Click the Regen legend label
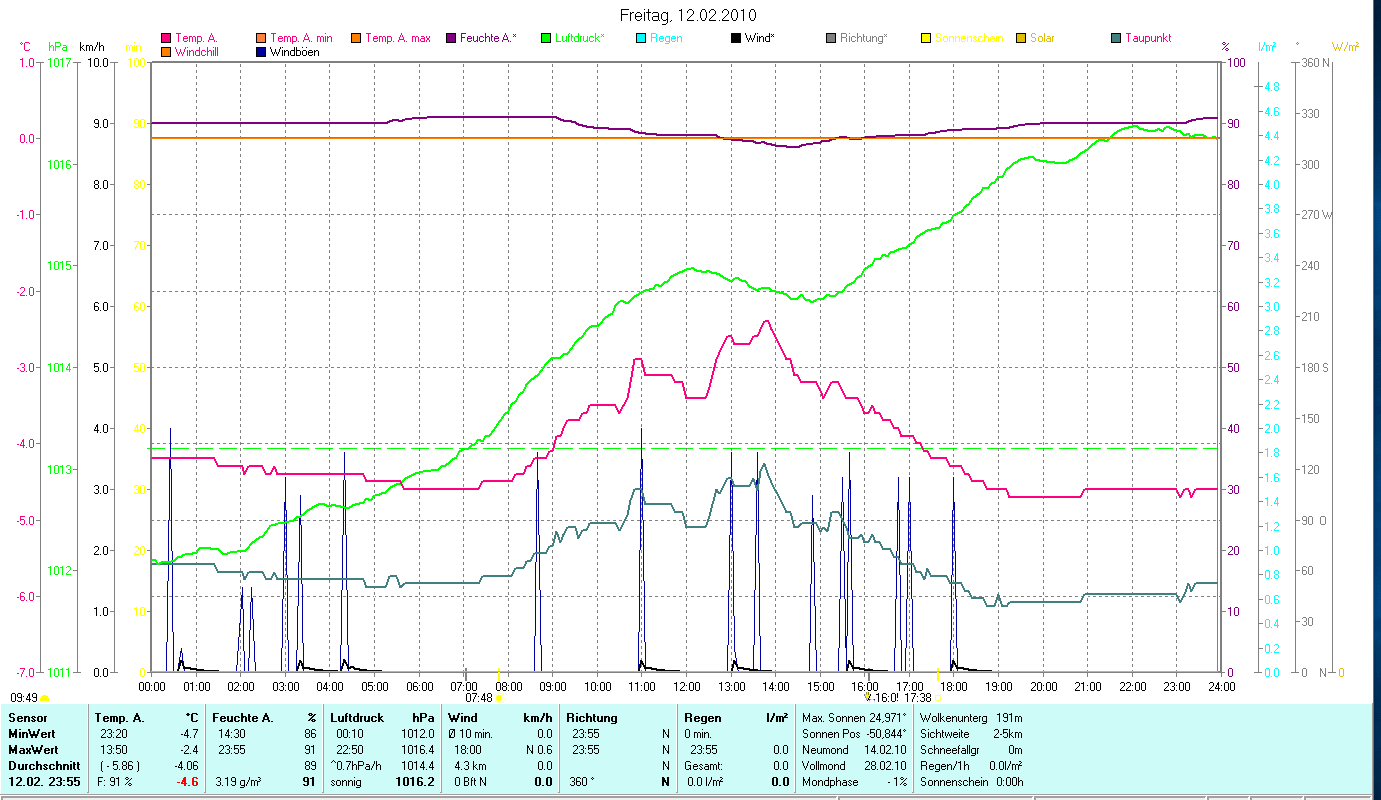This screenshot has height=800, width=1381. (x=666, y=38)
